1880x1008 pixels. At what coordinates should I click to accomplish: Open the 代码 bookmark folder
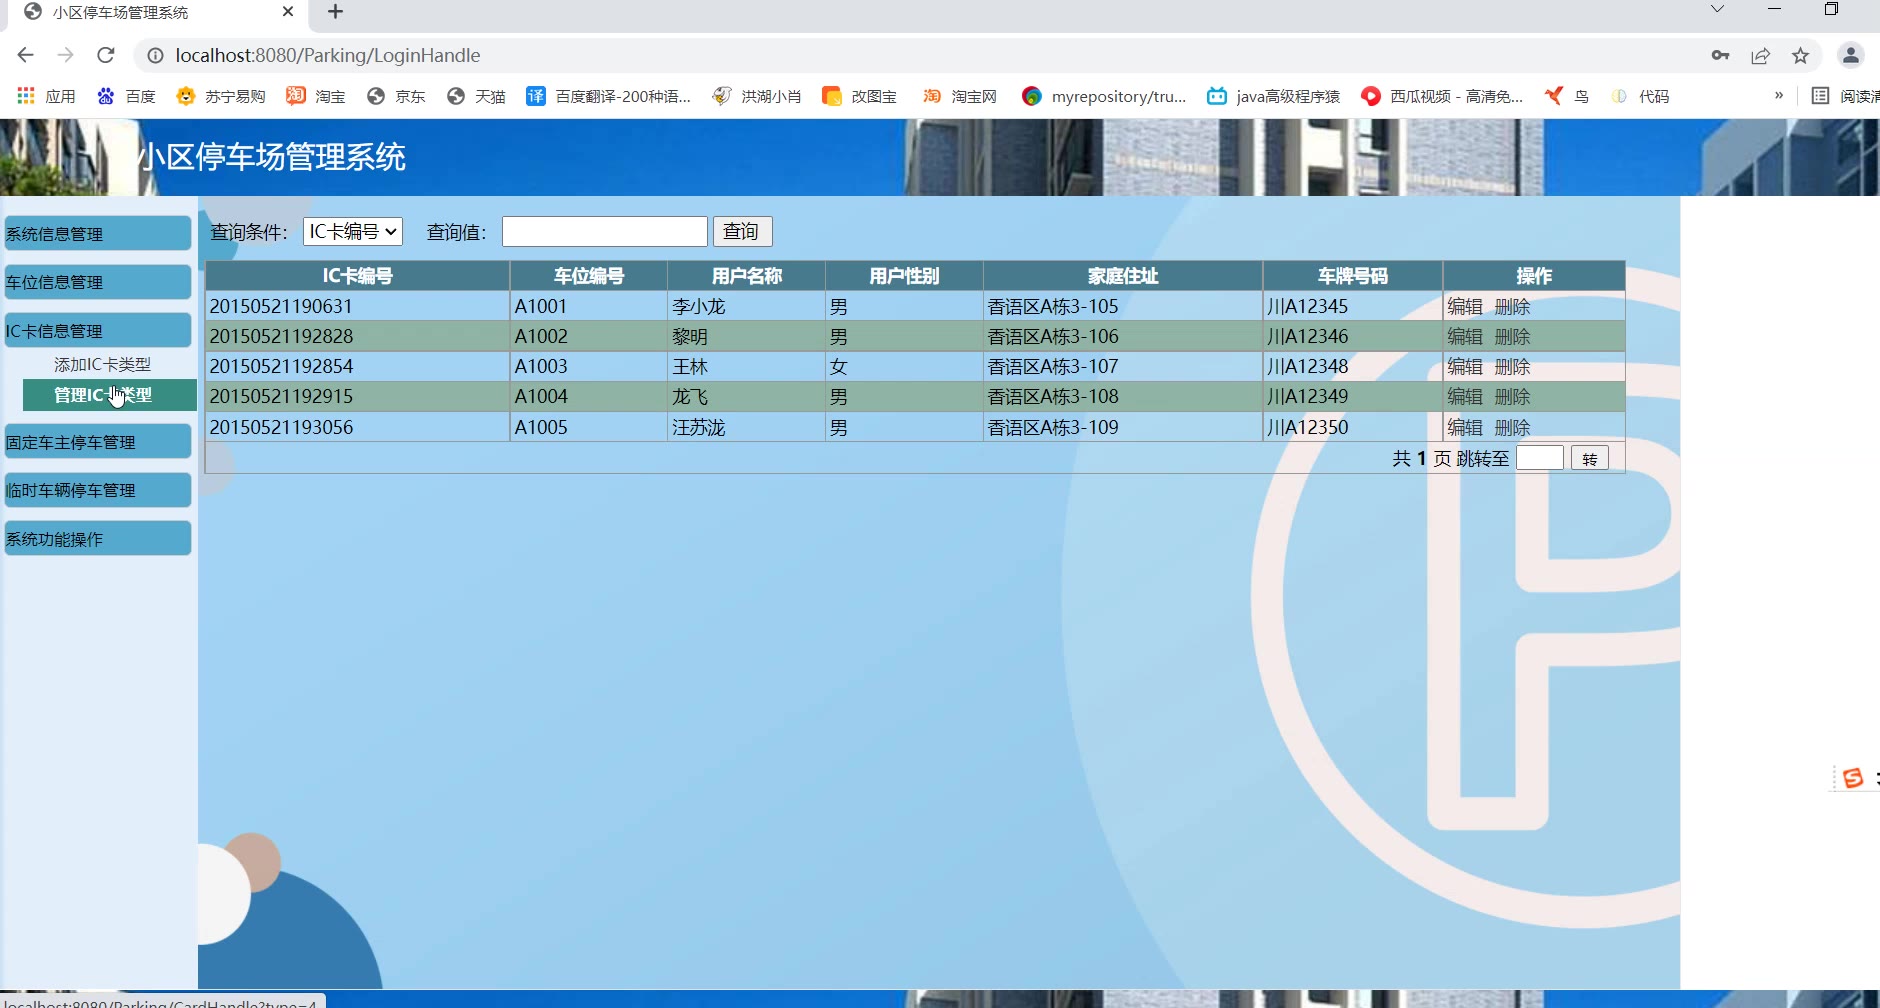pos(1640,96)
